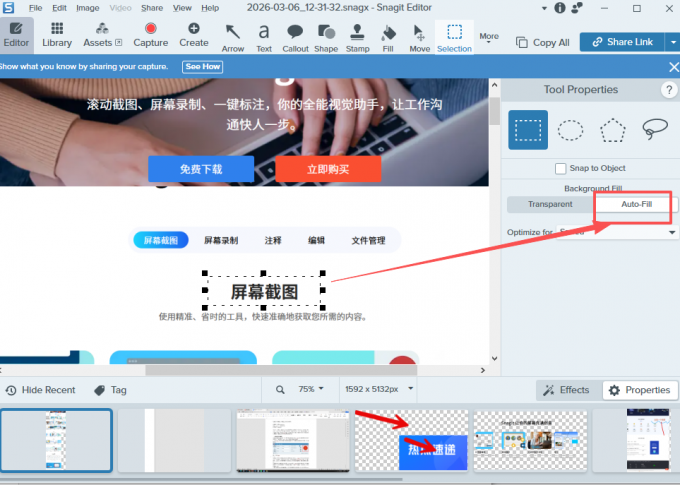Select the Callout tool
Image resolution: width=680 pixels, height=485 pixels.
[295, 38]
